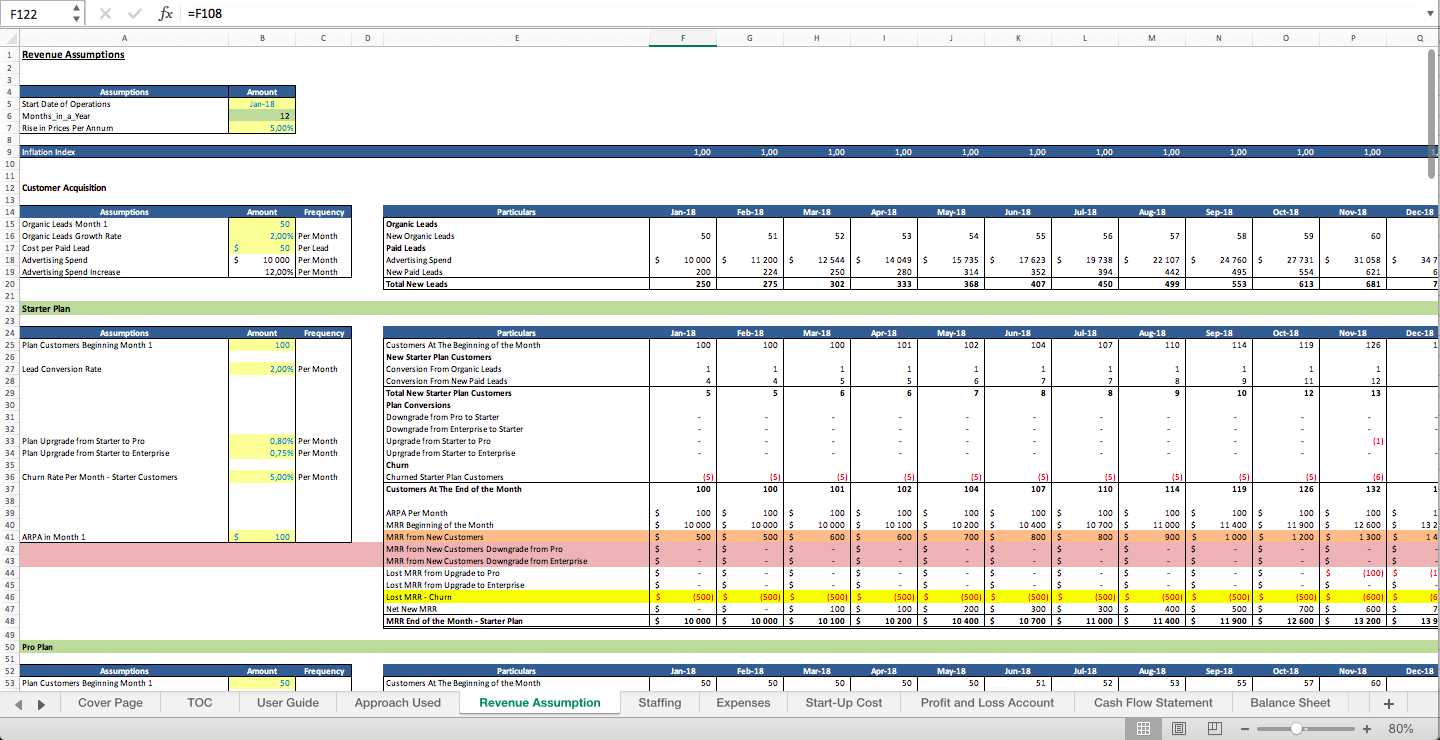The height and width of the screenshot is (740, 1440).
Task: Click the Name Box showing F122
Action: (x=38, y=14)
